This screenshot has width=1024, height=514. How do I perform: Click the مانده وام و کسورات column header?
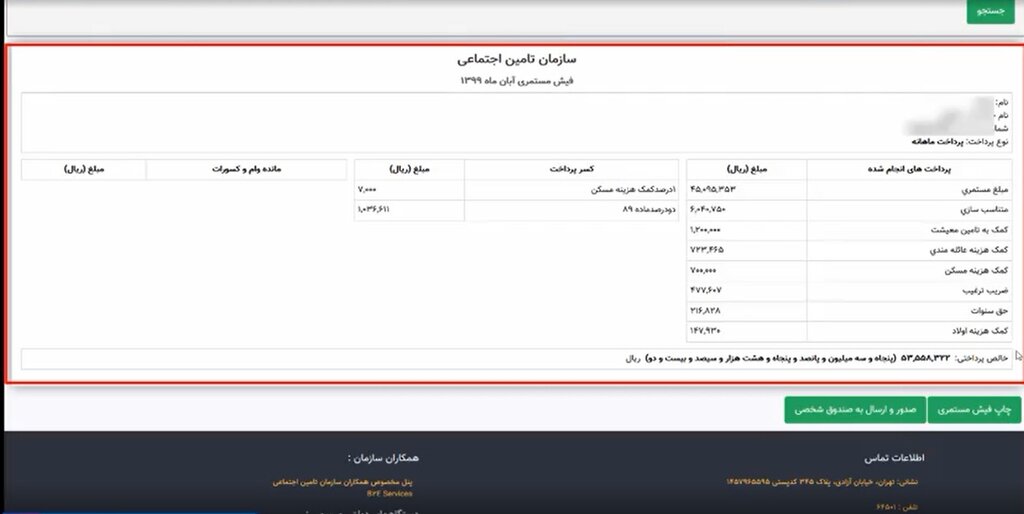click(x=246, y=169)
